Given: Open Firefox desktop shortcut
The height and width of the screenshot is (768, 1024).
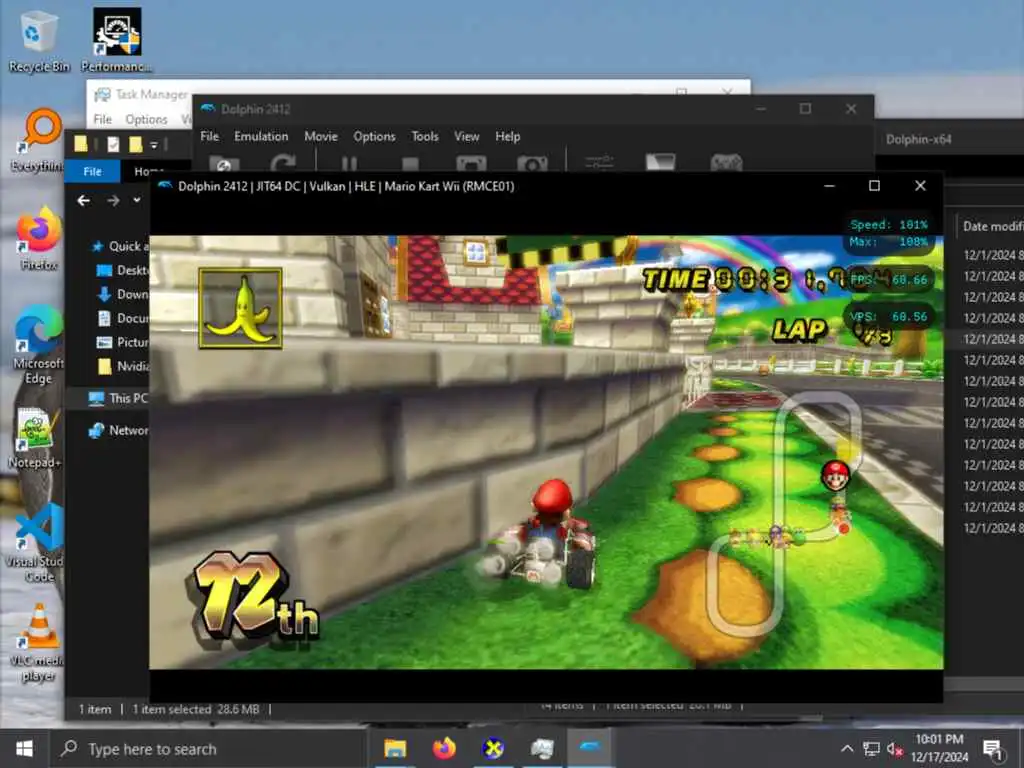Looking at the screenshot, I should (x=39, y=238).
